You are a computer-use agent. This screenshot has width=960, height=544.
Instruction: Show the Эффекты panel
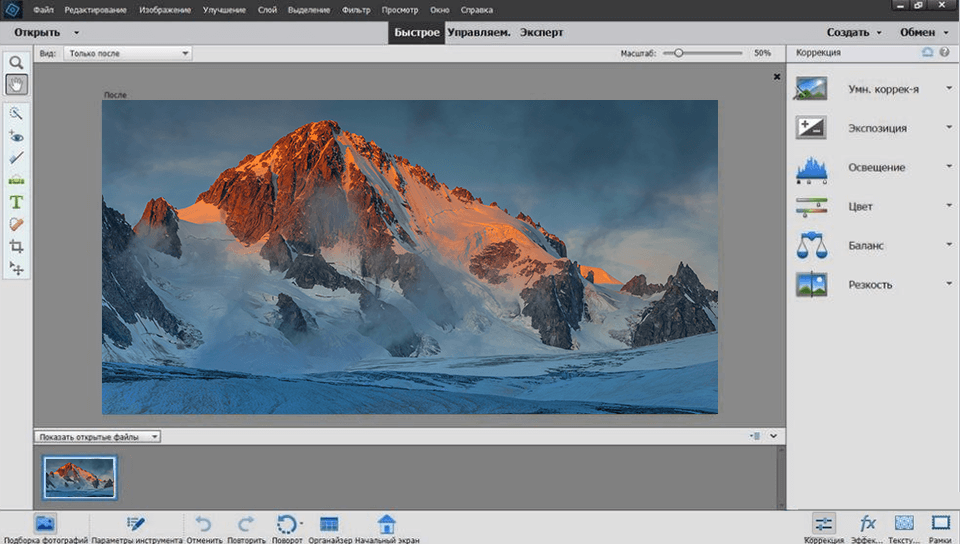point(867,524)
